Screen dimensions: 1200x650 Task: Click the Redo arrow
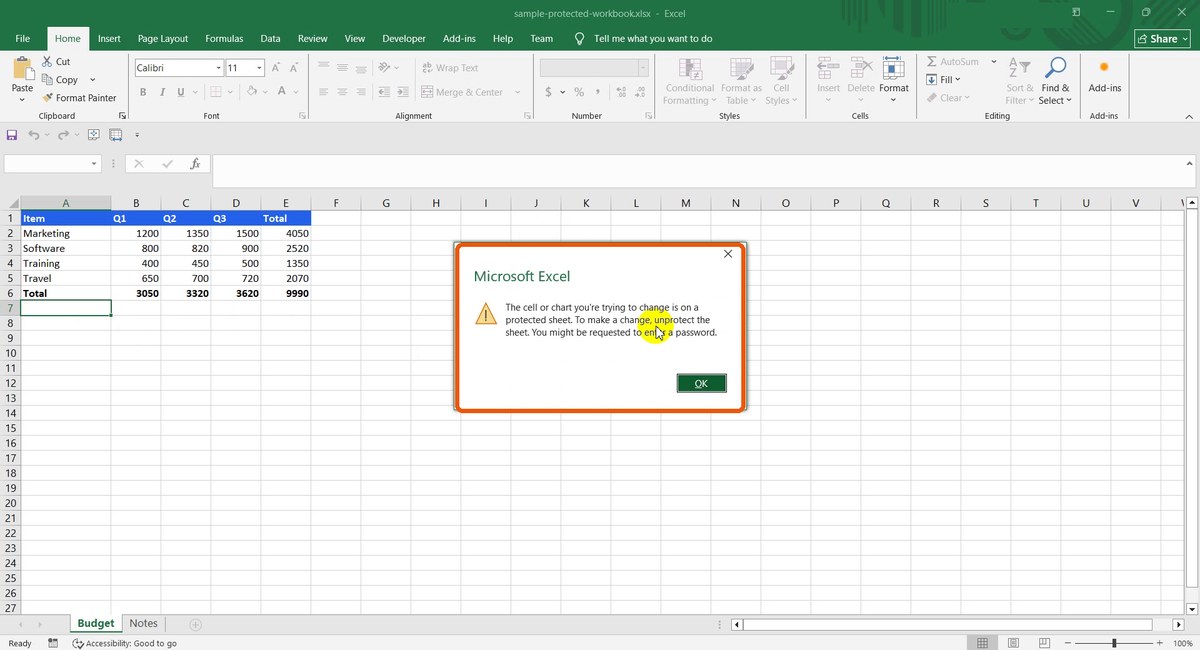click(x=63, y=135)
